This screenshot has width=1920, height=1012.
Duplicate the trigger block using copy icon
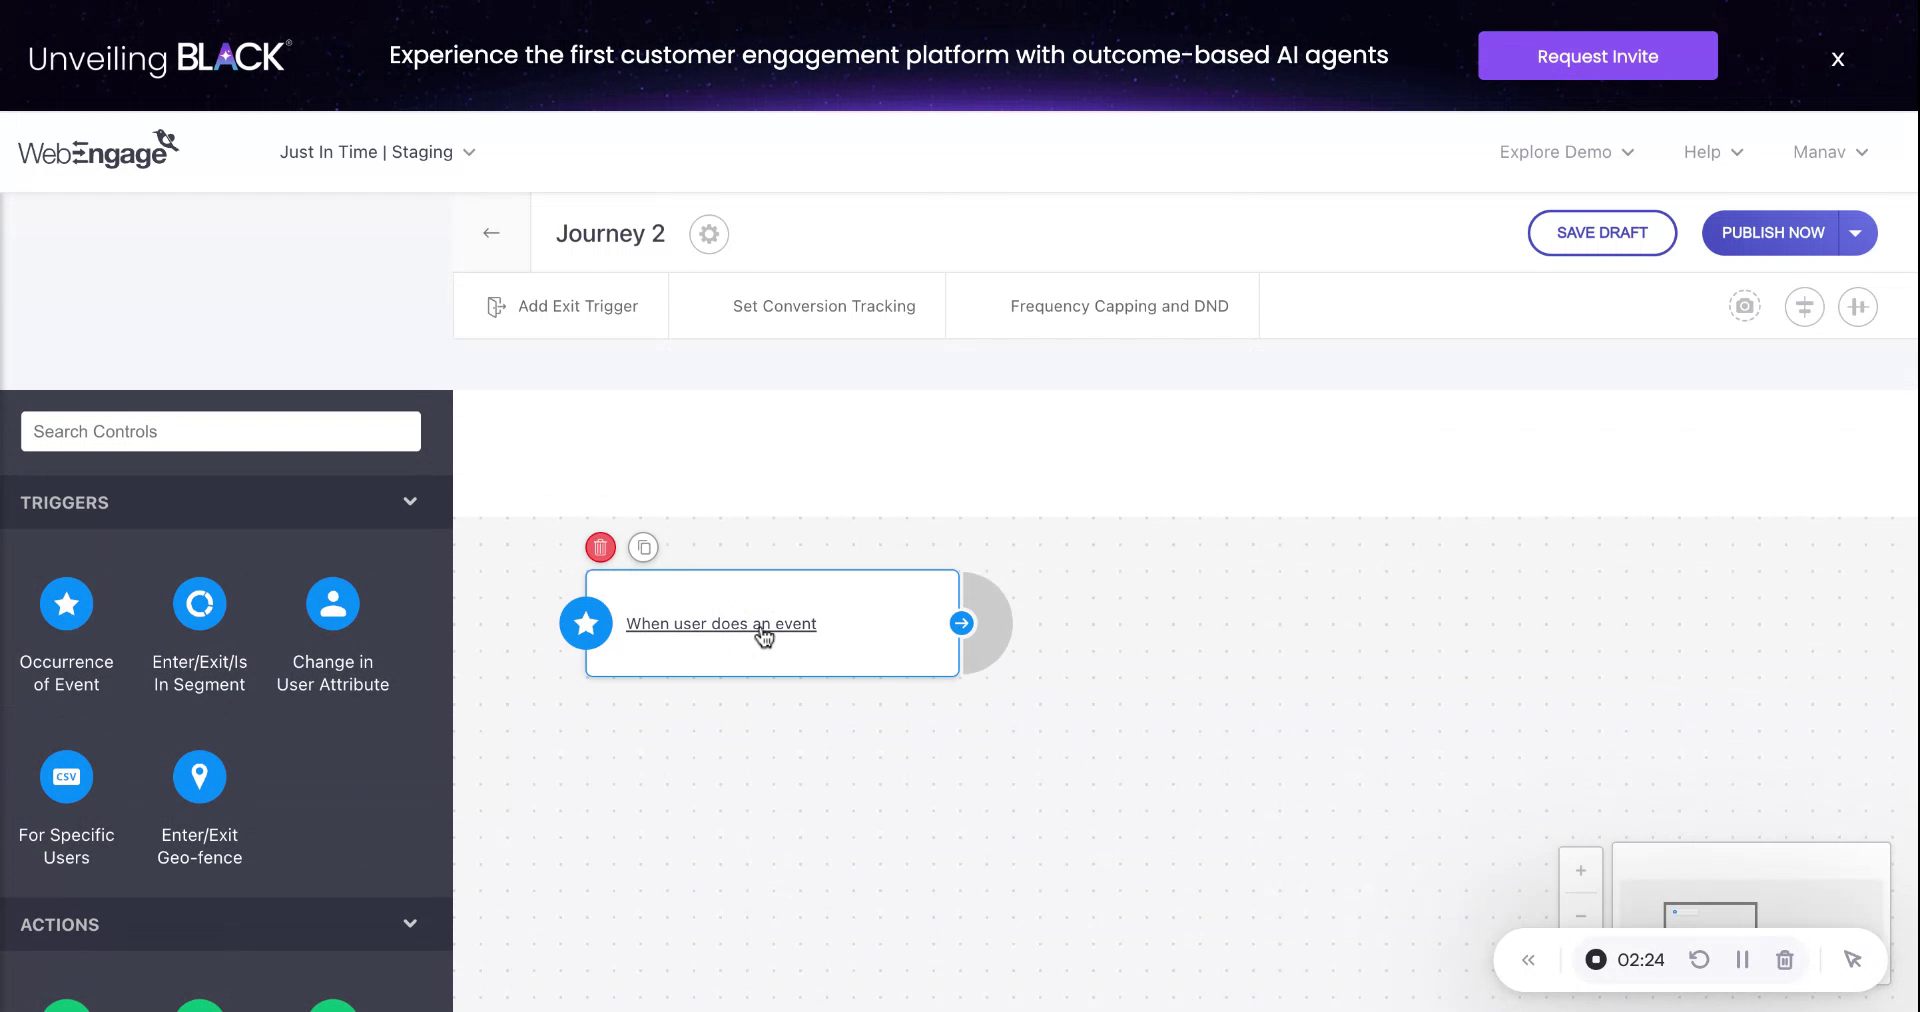pyautogui.click(x=644, y=547)
